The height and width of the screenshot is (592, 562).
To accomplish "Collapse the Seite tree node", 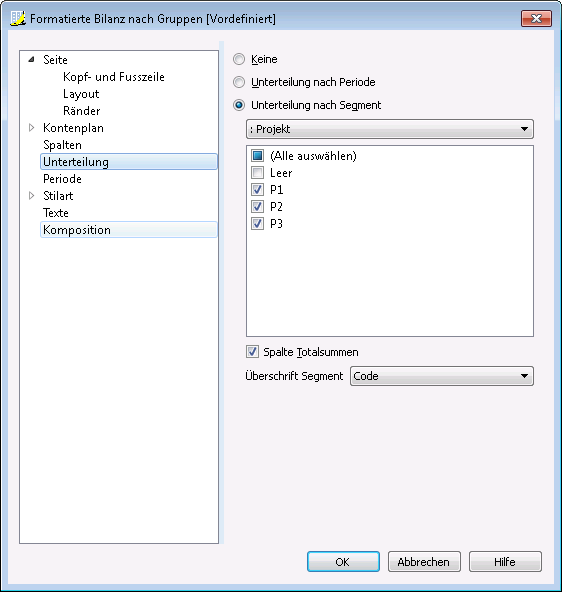I will pos(32,59).
